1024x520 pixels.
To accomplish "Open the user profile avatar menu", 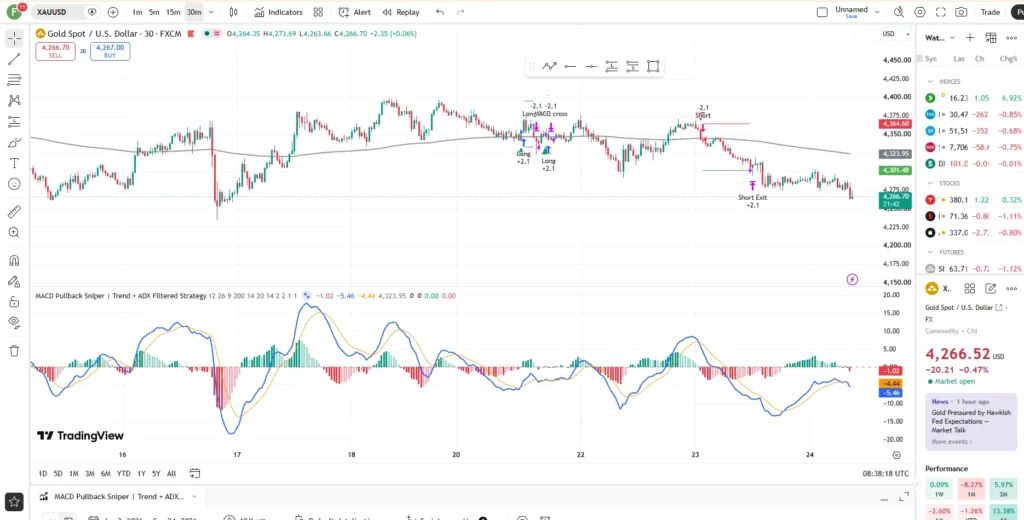I will point(14,11).
